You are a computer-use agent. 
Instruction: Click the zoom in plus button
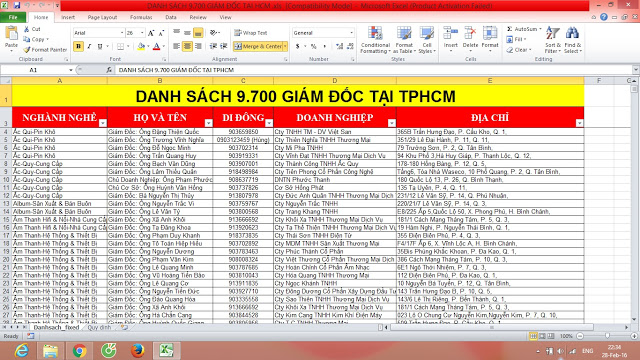(634, 336)
